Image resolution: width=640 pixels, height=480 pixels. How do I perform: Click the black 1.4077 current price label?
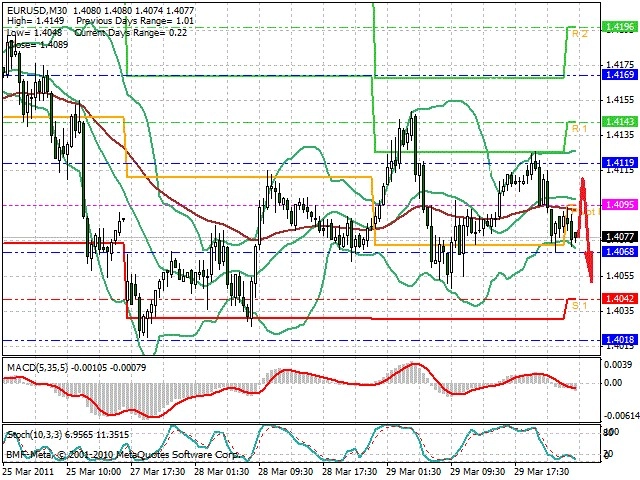[620, 237]
